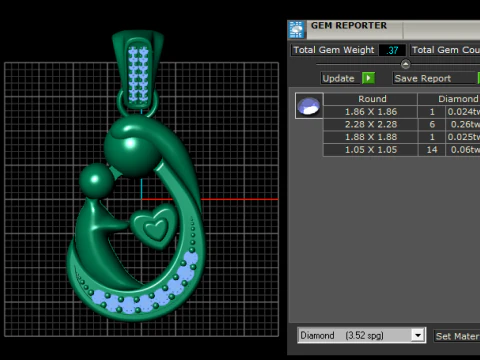The image size is (480, 360).
Task: Click the Diamond column header
Action: point(449,99)
